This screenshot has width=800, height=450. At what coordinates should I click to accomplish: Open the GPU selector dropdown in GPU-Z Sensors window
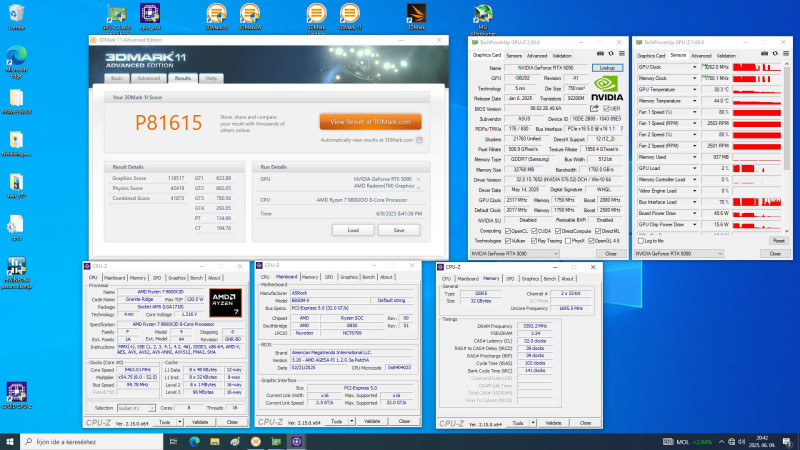679,254
